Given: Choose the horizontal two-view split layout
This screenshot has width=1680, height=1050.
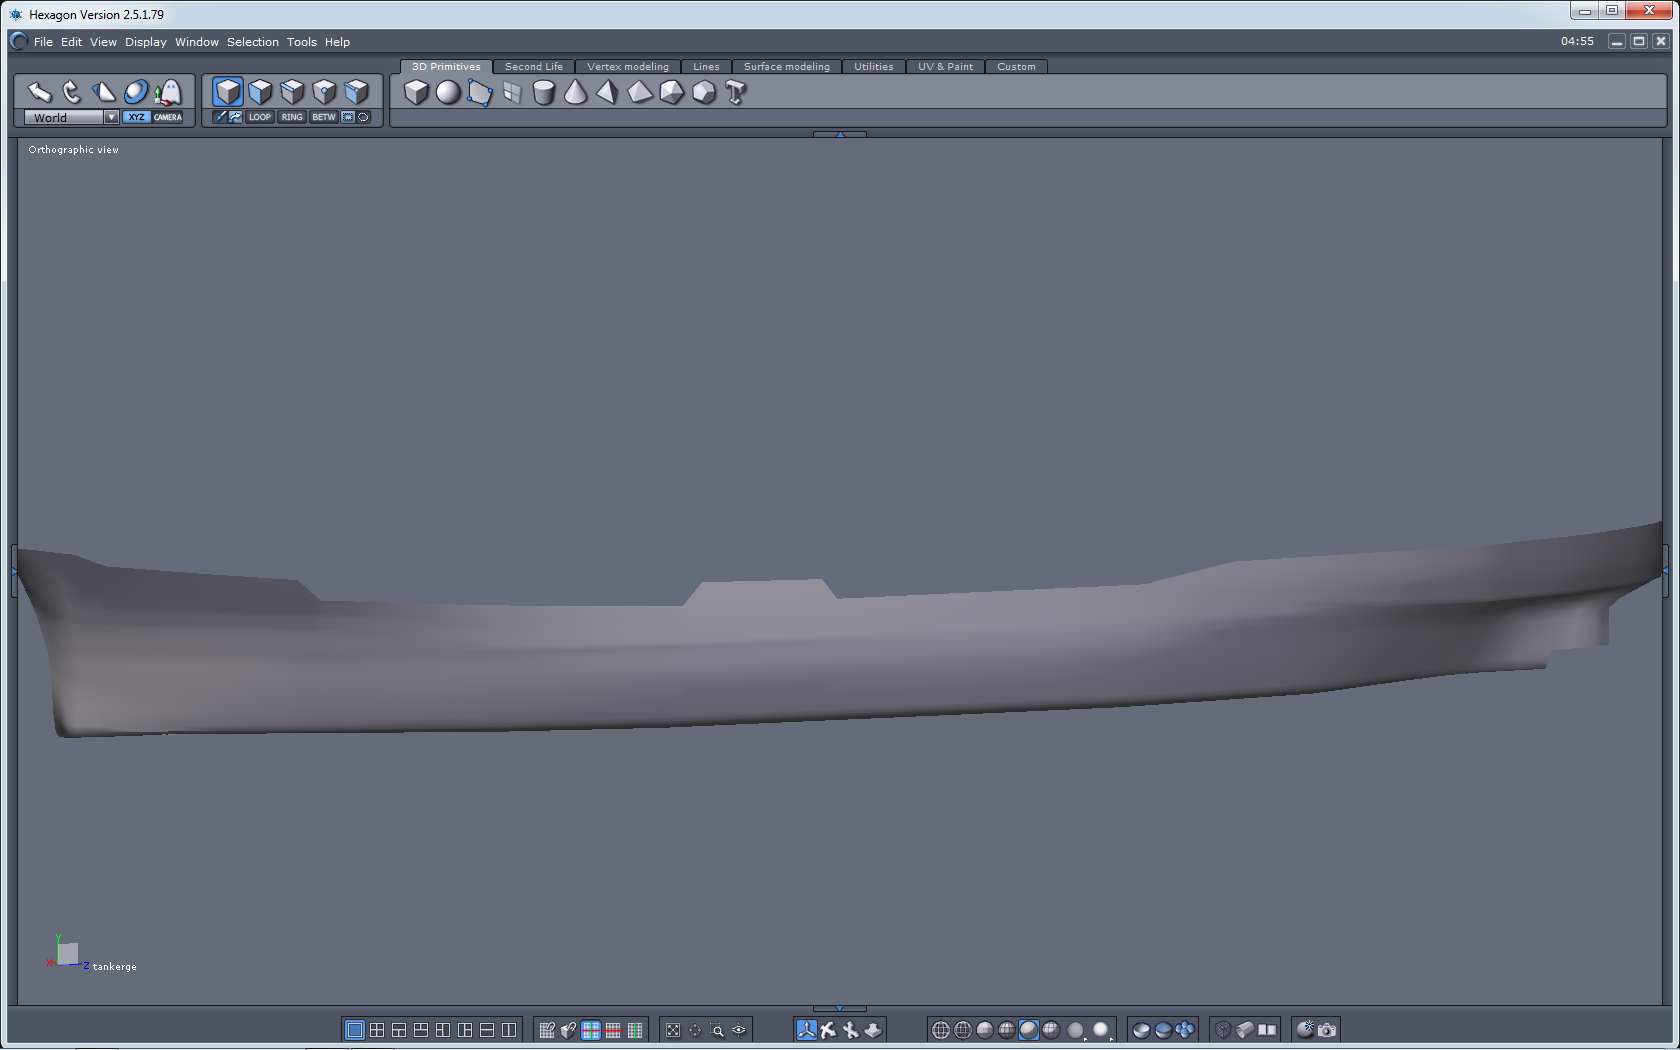Looking at the screenshot, I should [487, 1030].
